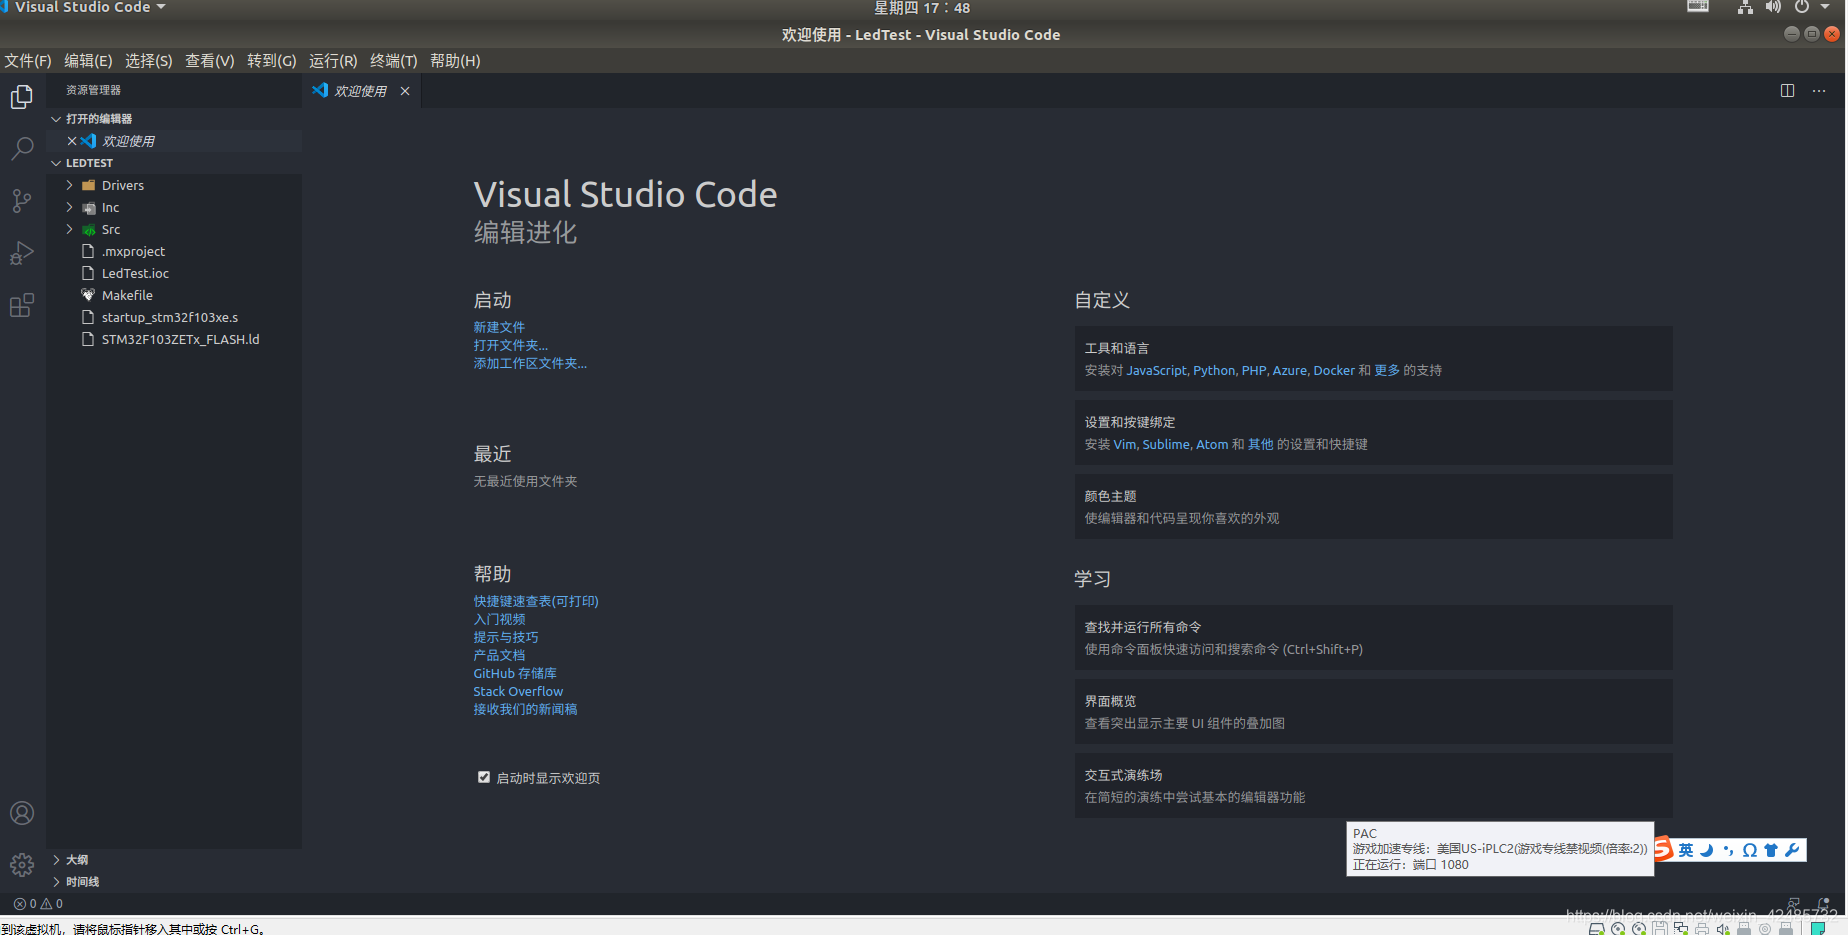This screenshot has height=935, width=1848.
Task: Toggle the 启动时显示欢迎页 checkbox
Action: [484, 777]
